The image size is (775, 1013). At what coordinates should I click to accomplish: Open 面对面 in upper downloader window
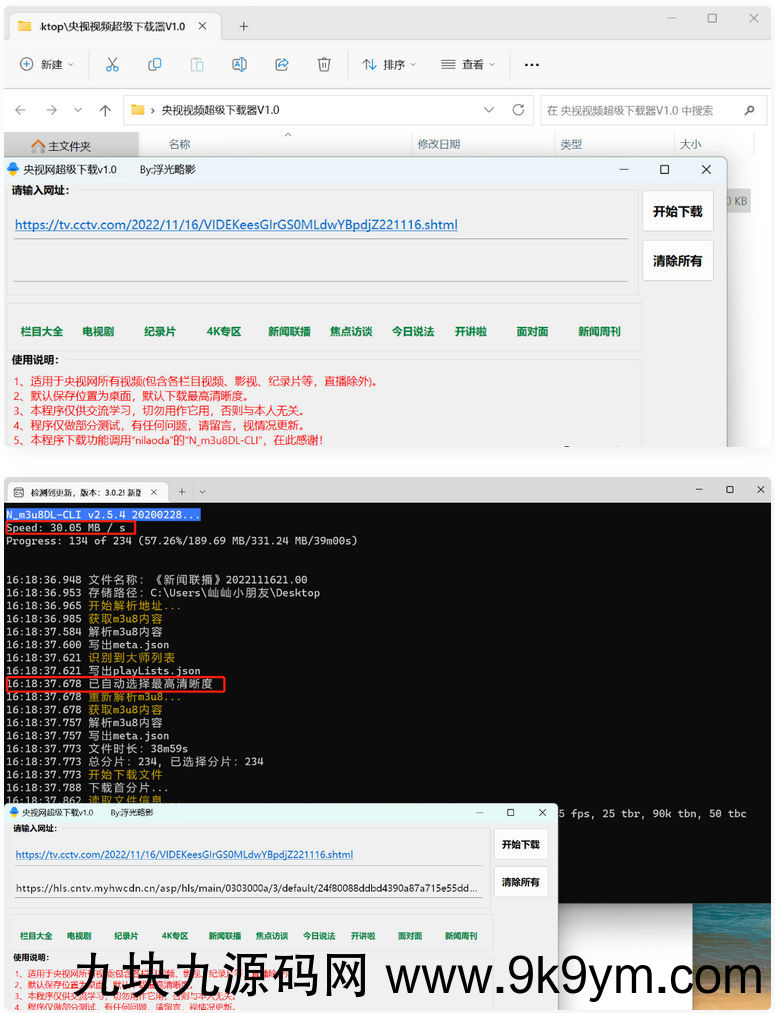532,331
